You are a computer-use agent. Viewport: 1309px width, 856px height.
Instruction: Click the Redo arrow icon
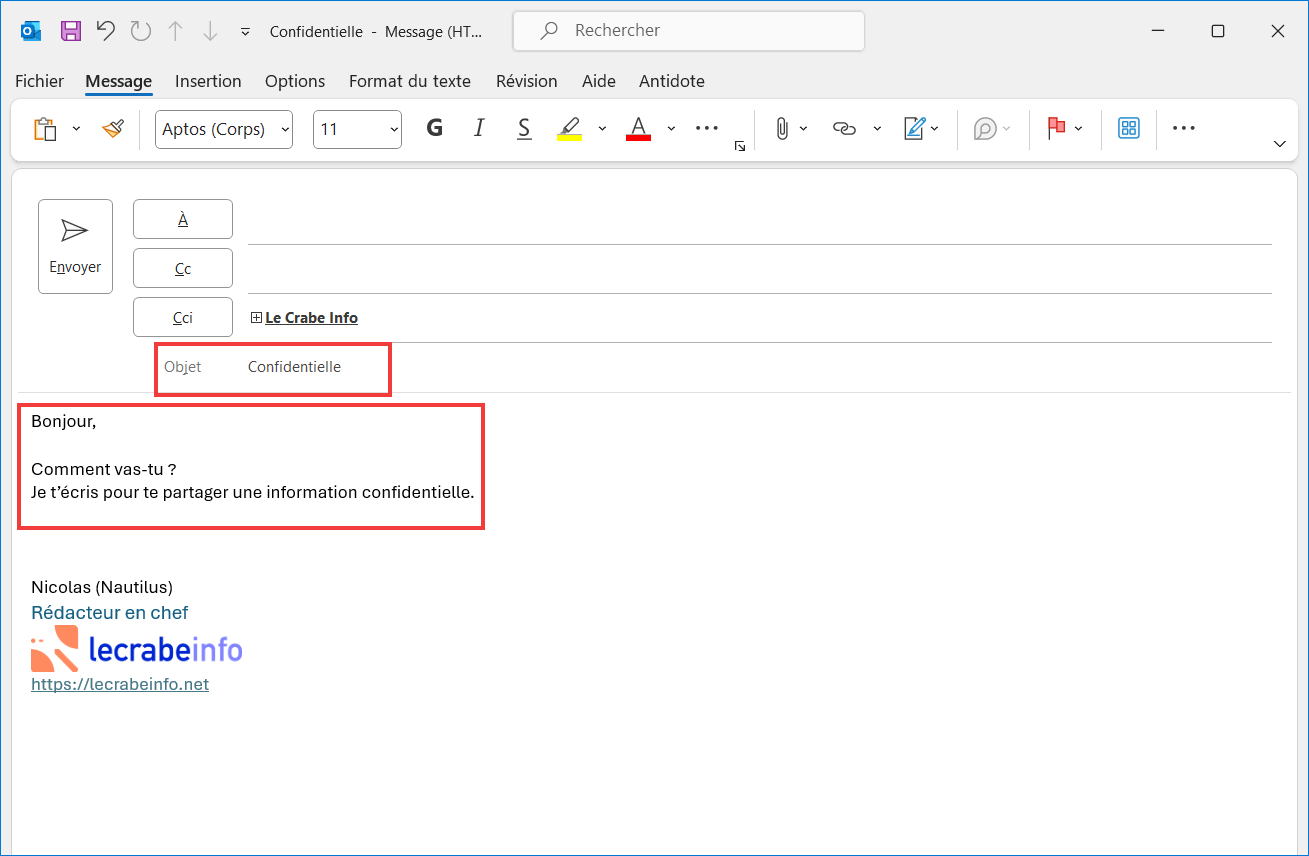[141, 31]
